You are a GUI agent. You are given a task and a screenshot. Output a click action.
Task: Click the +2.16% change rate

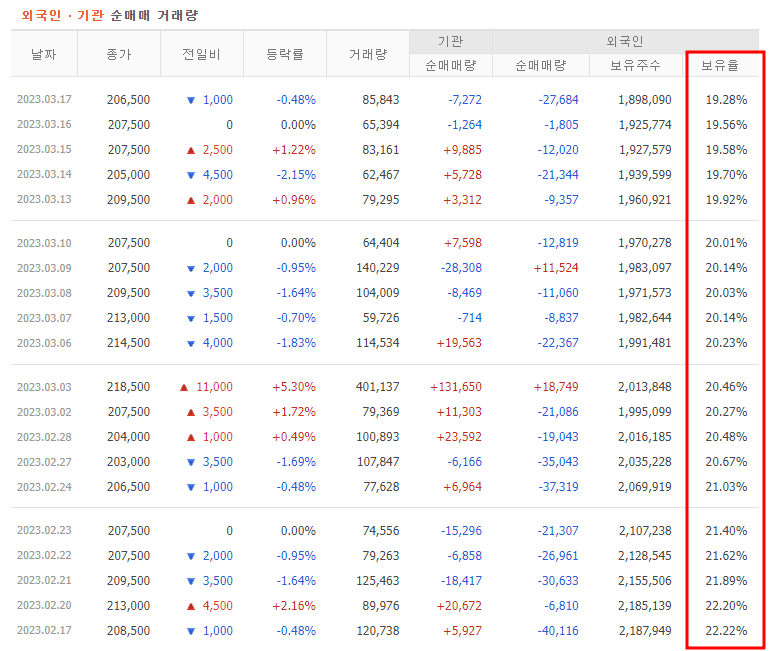[294, 606]
